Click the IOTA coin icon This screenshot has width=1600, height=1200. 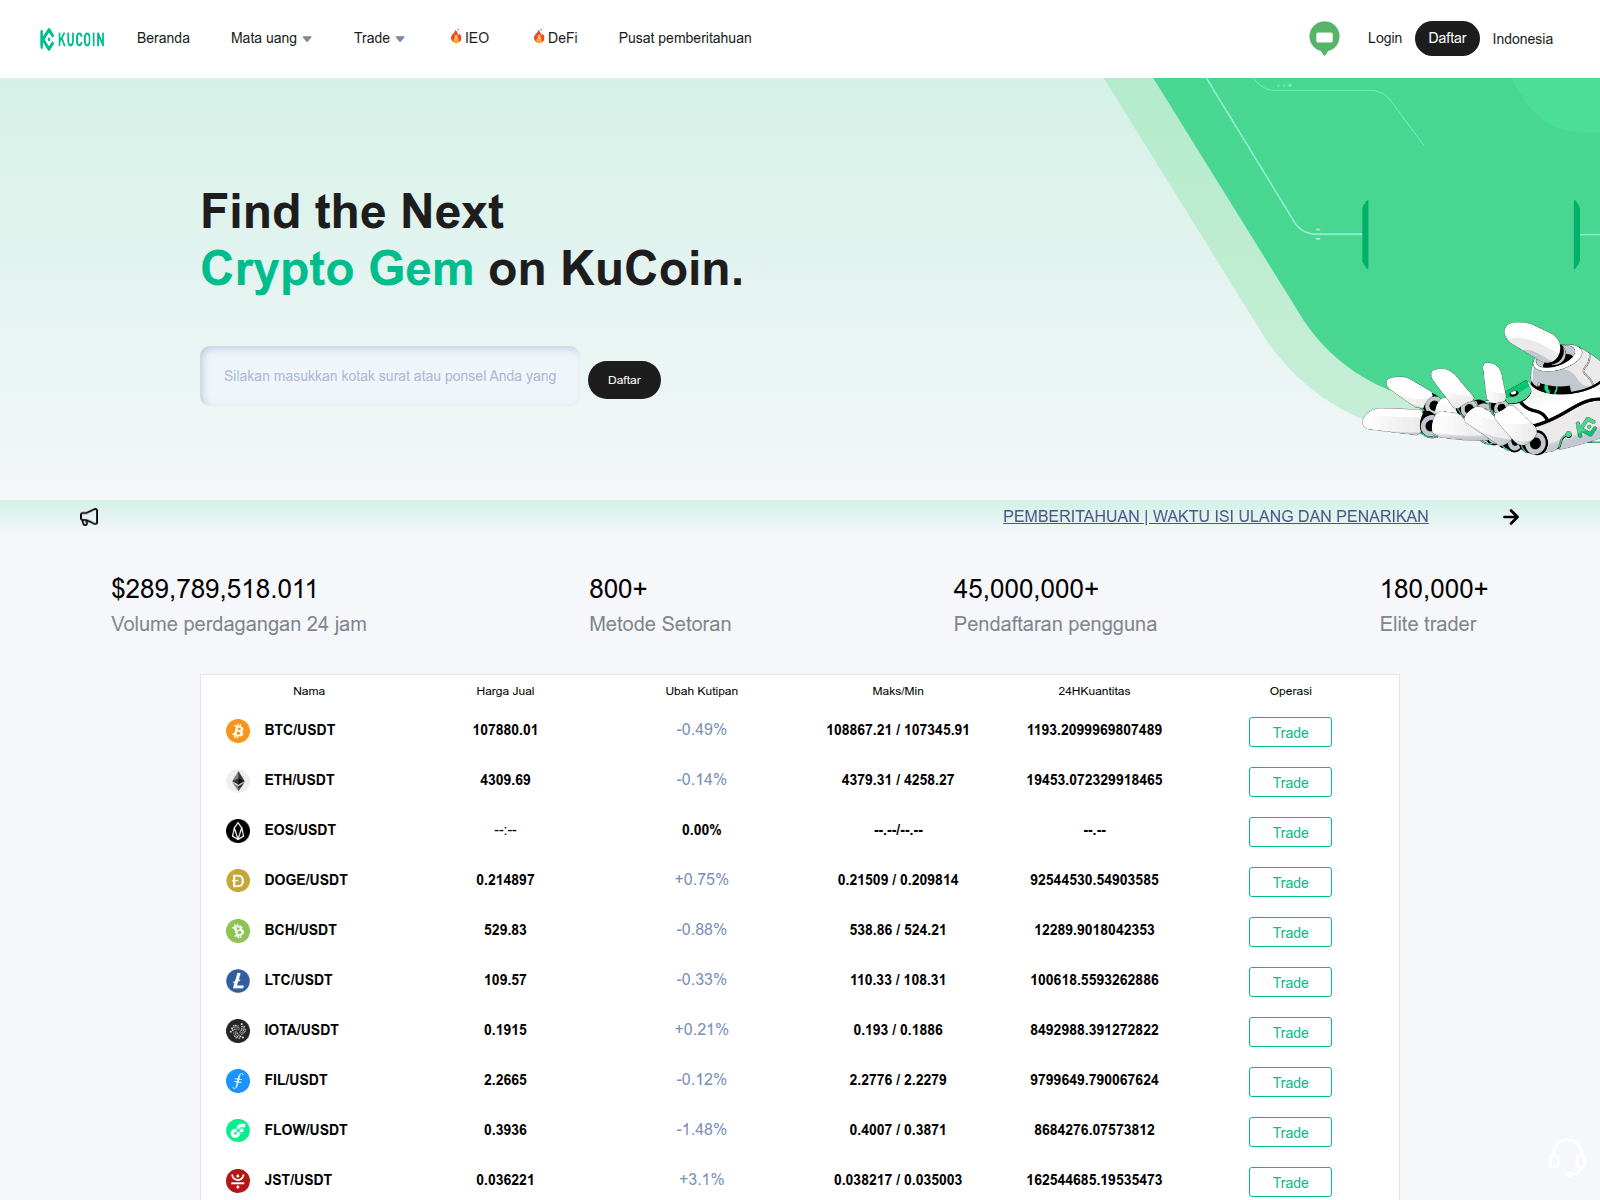pos(238,1031)
